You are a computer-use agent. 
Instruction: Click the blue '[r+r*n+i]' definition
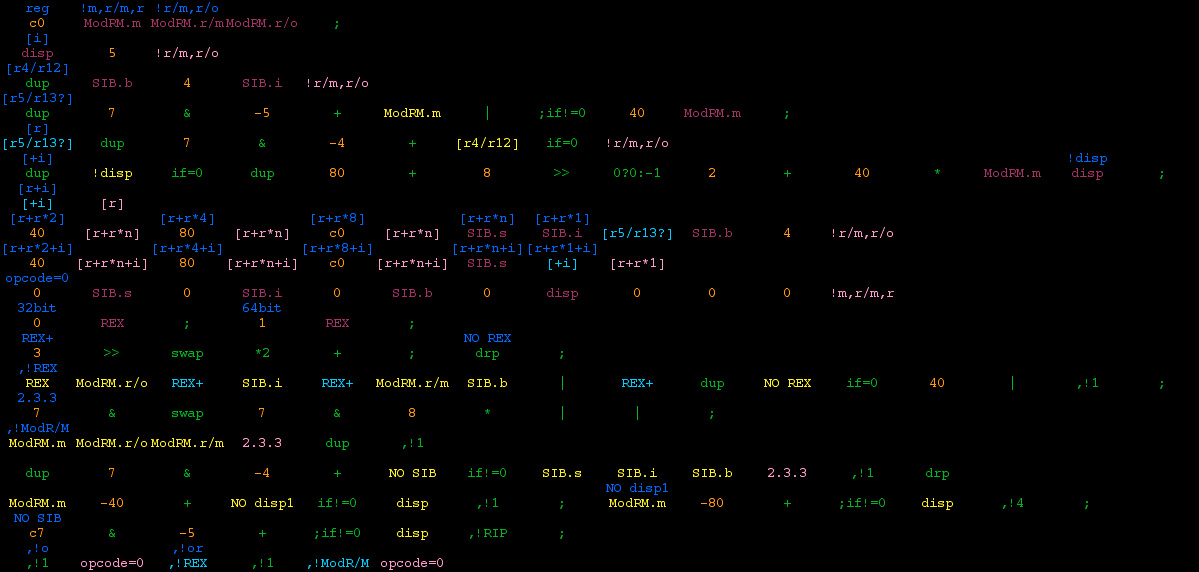[x=487, y=249]
